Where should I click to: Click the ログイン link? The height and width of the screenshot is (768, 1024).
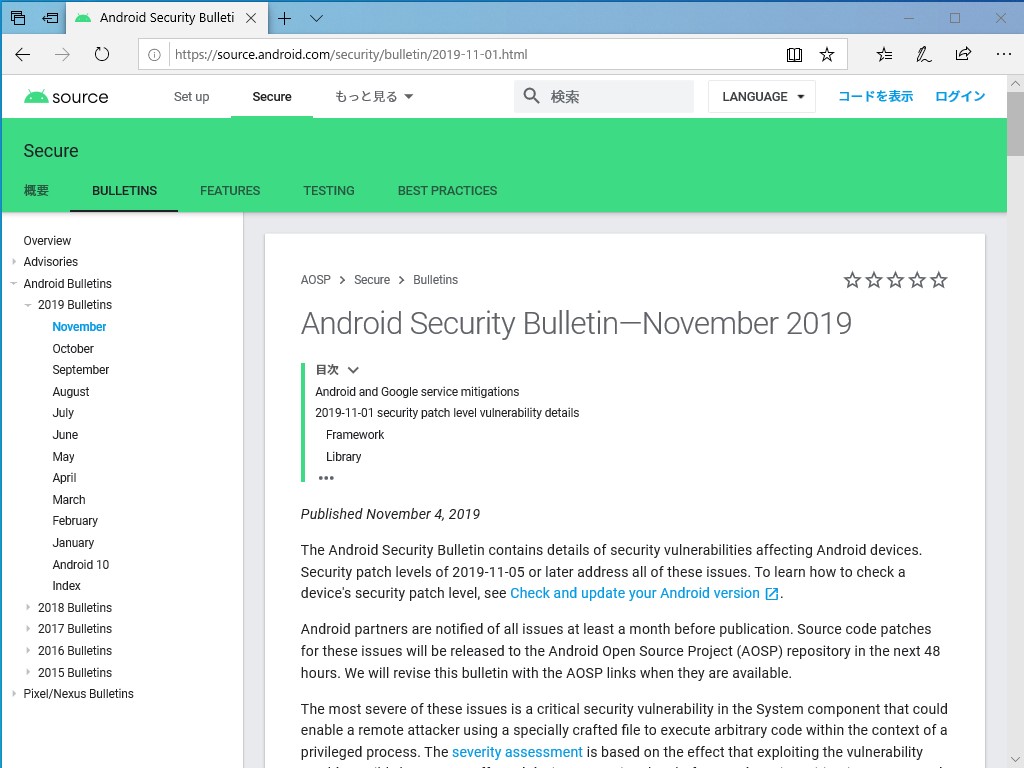coord(960,97)
